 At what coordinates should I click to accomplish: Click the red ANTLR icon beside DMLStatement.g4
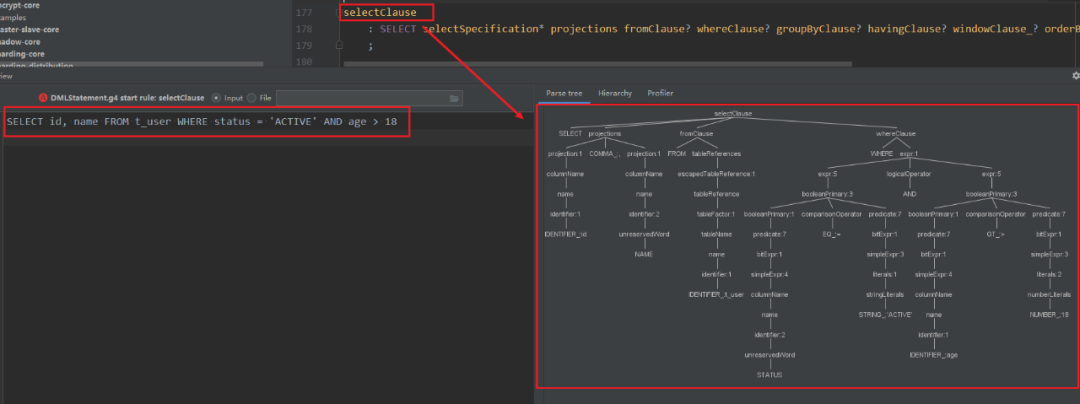43,98
